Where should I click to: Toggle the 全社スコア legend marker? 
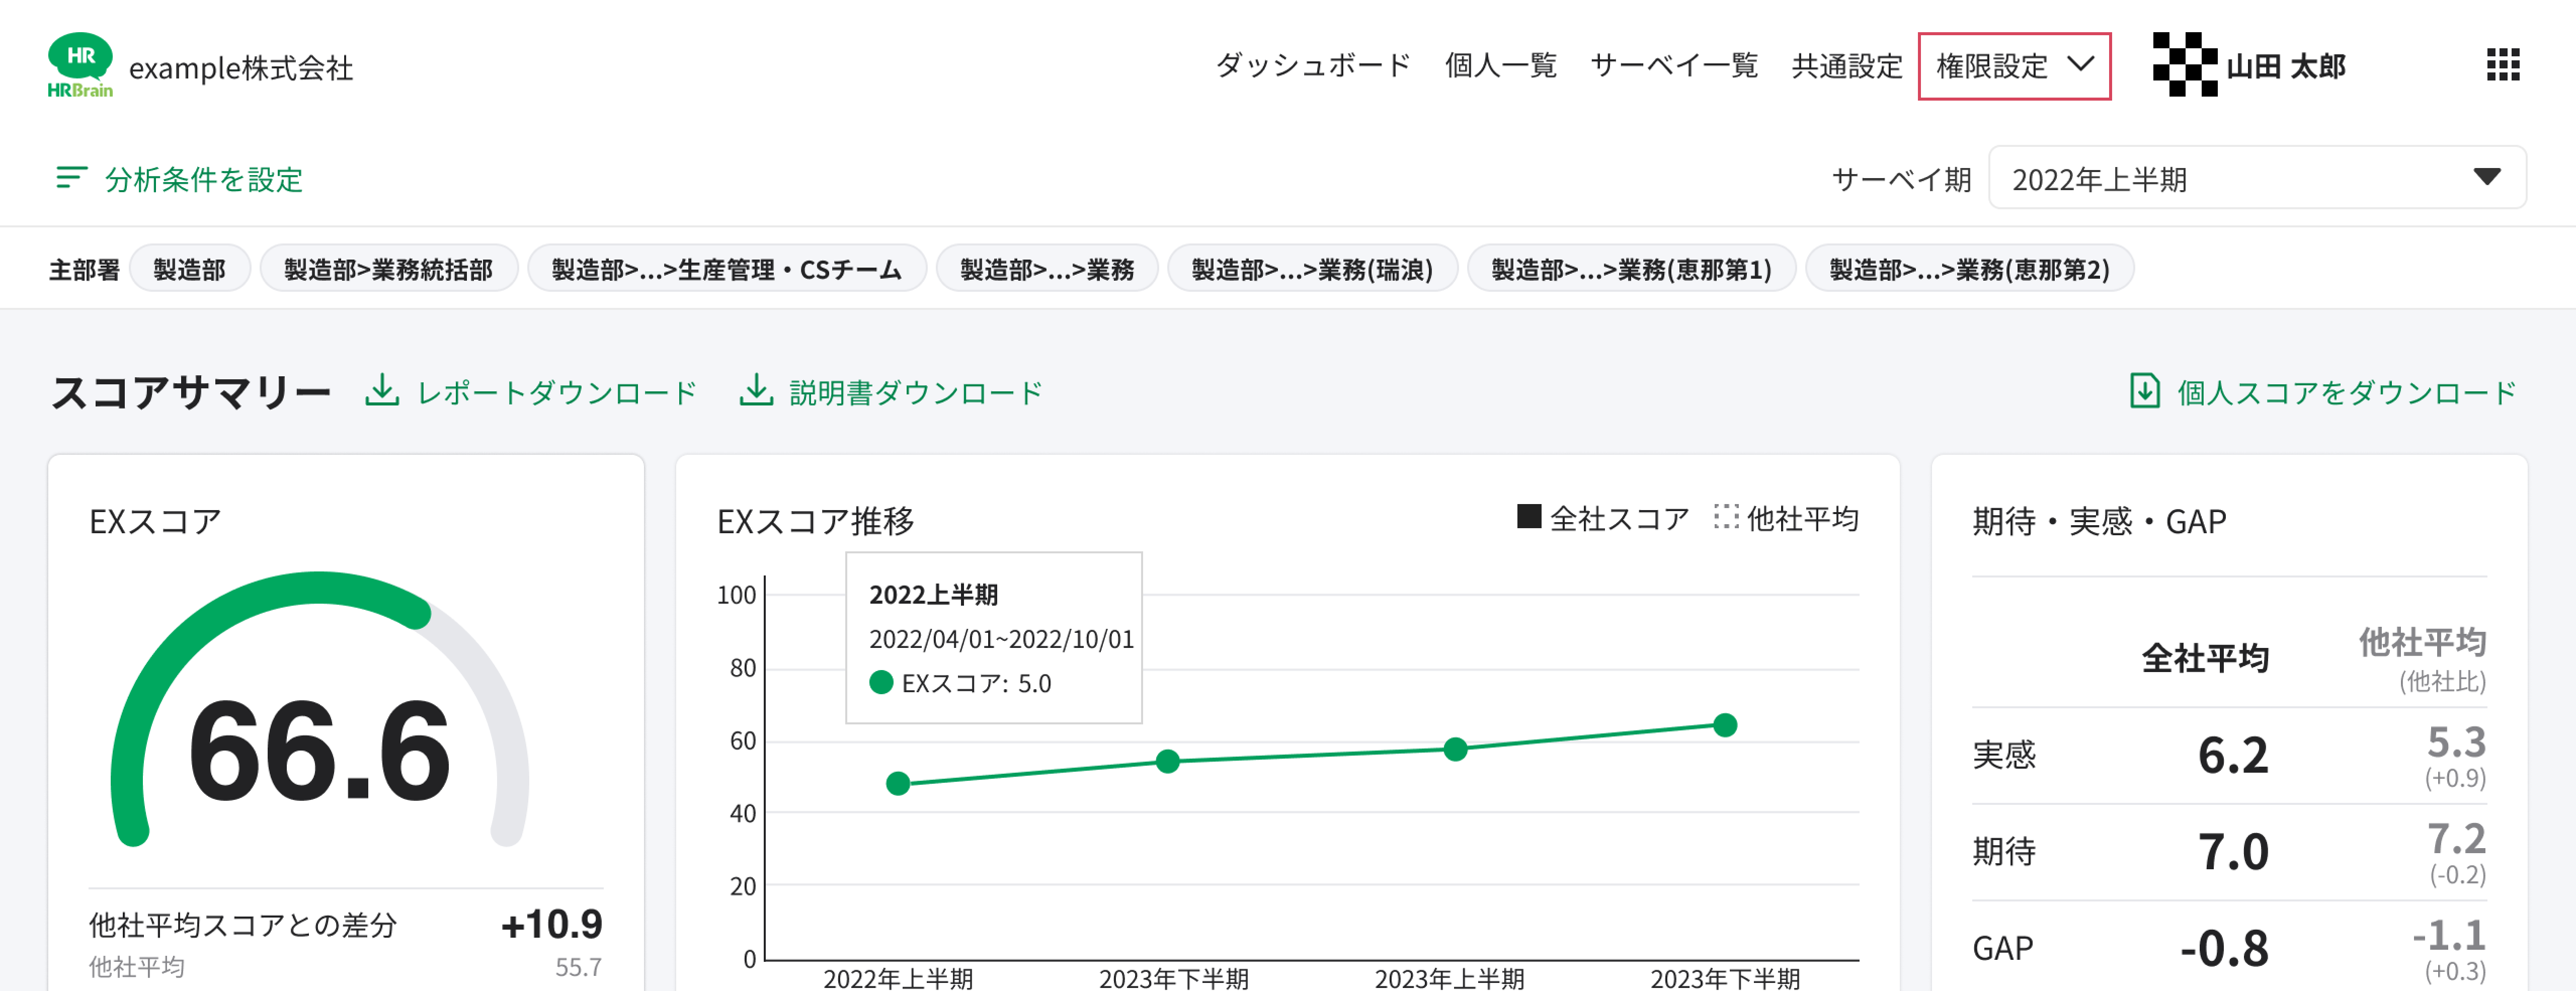[x=1529, y=517]
